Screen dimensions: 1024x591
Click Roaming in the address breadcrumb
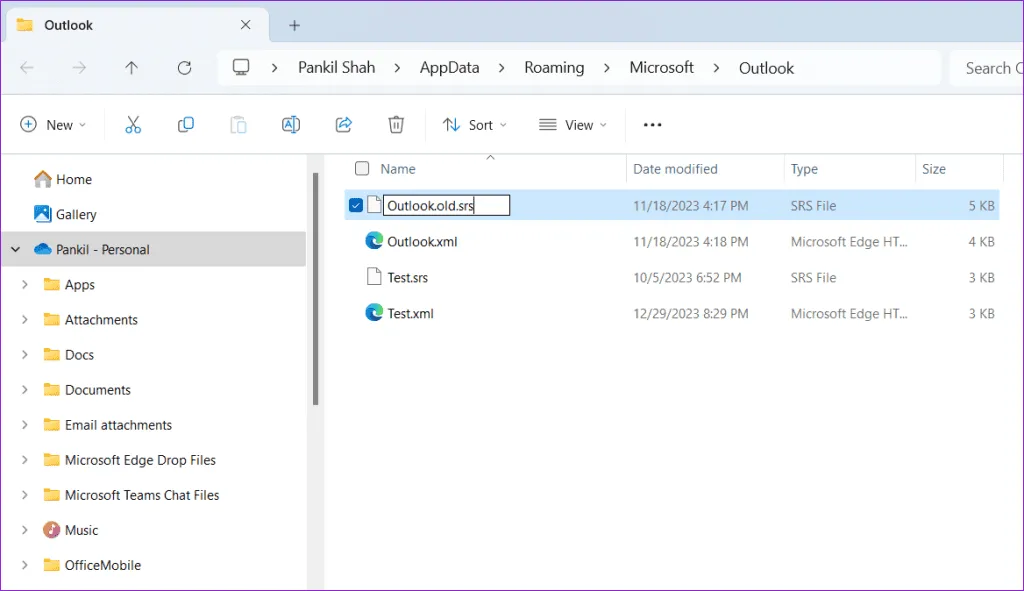point(554,68)
